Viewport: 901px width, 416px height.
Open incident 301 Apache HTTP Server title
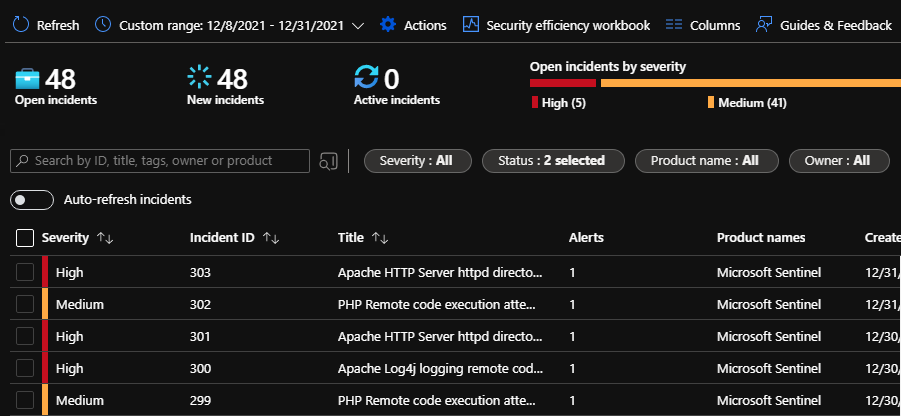440,336
